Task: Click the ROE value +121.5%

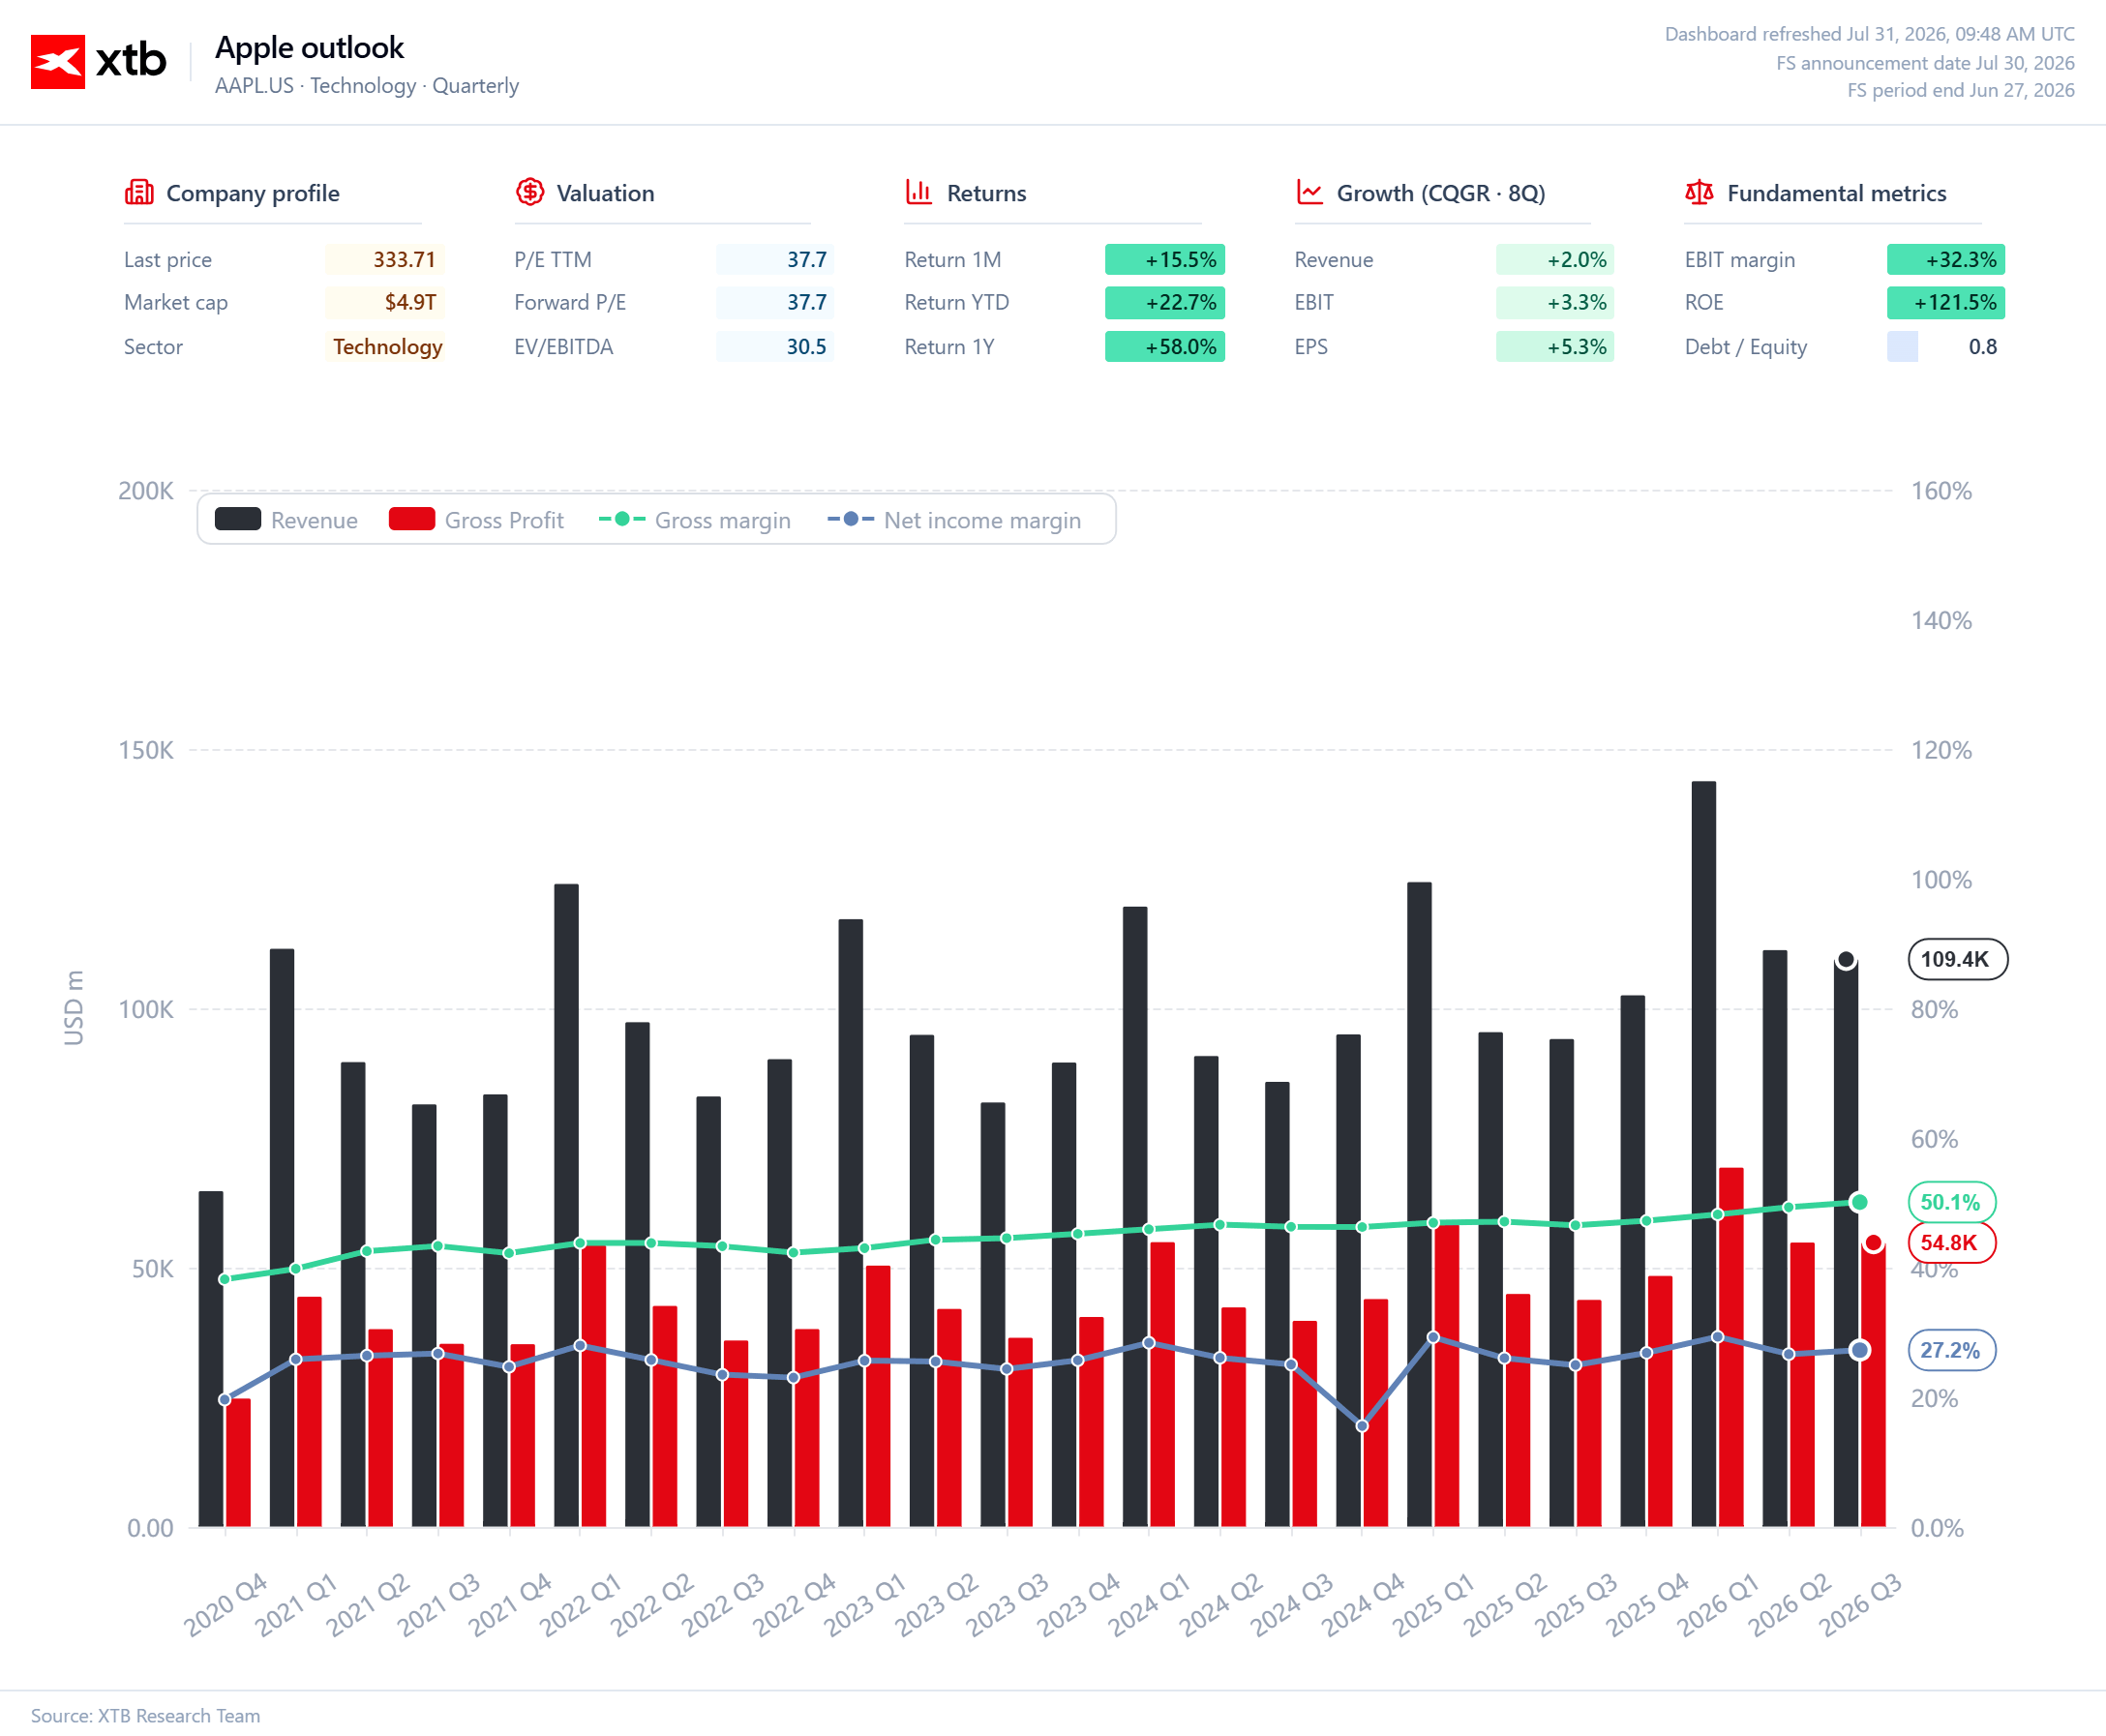Action: (x=1946, y=302)
